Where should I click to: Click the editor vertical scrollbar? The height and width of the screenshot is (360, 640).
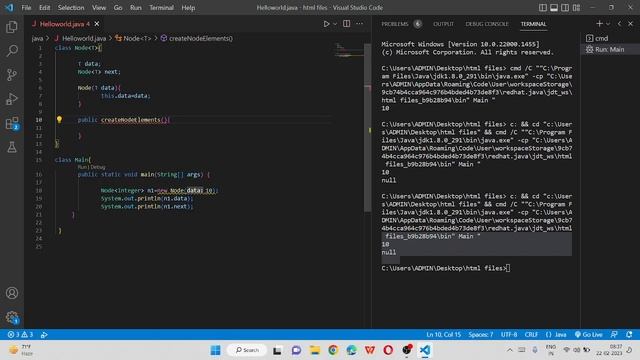point(367,128)
